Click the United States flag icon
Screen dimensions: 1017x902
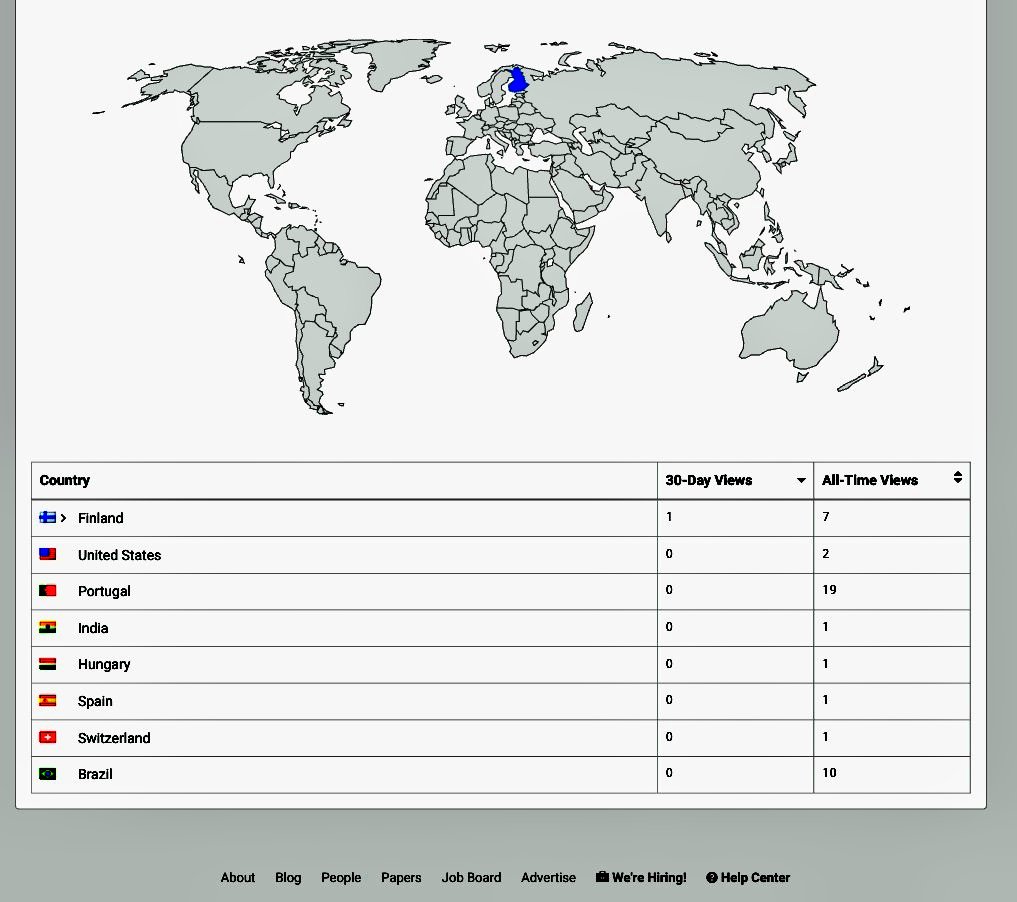(x=47, y=554)
